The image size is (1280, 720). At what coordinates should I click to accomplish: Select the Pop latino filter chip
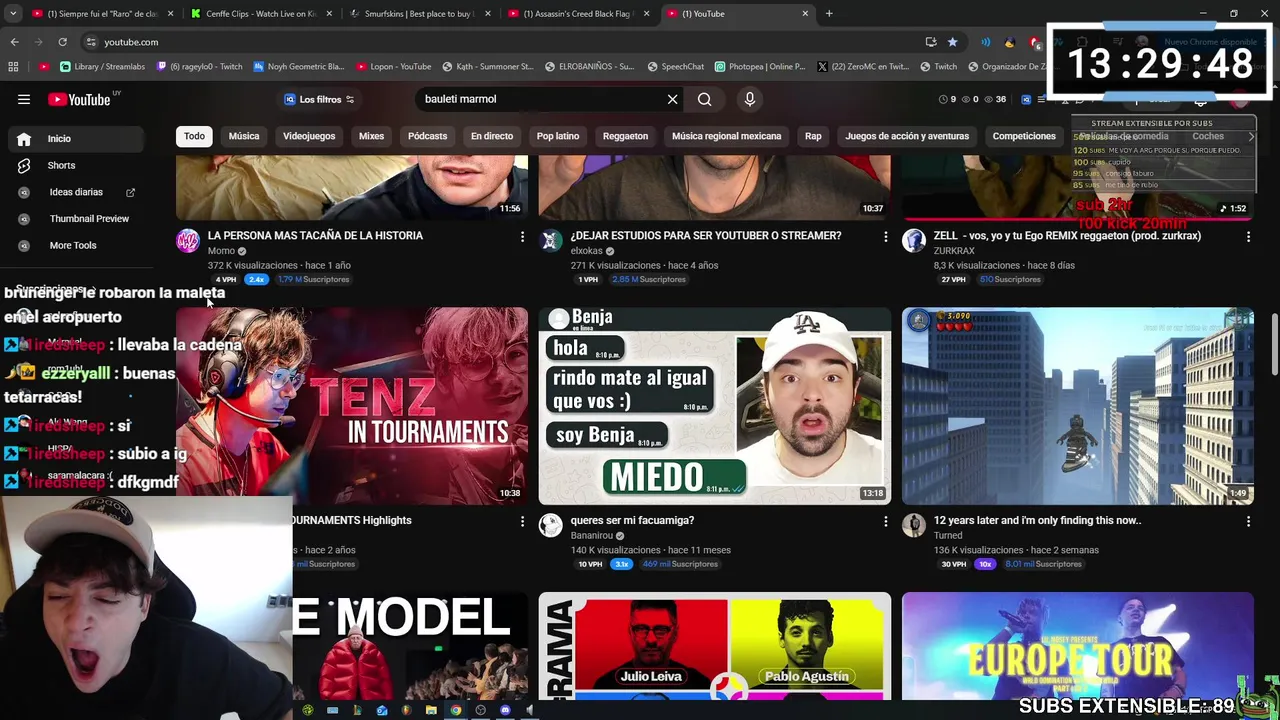[x=558, y=136]
